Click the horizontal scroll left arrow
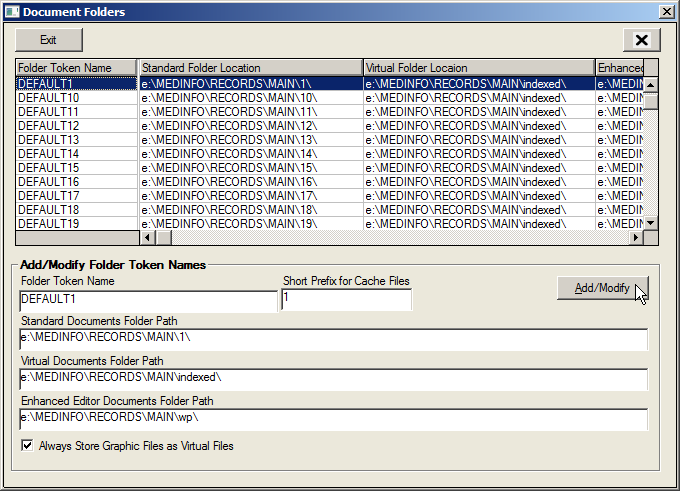 click(x=147, y=238)
